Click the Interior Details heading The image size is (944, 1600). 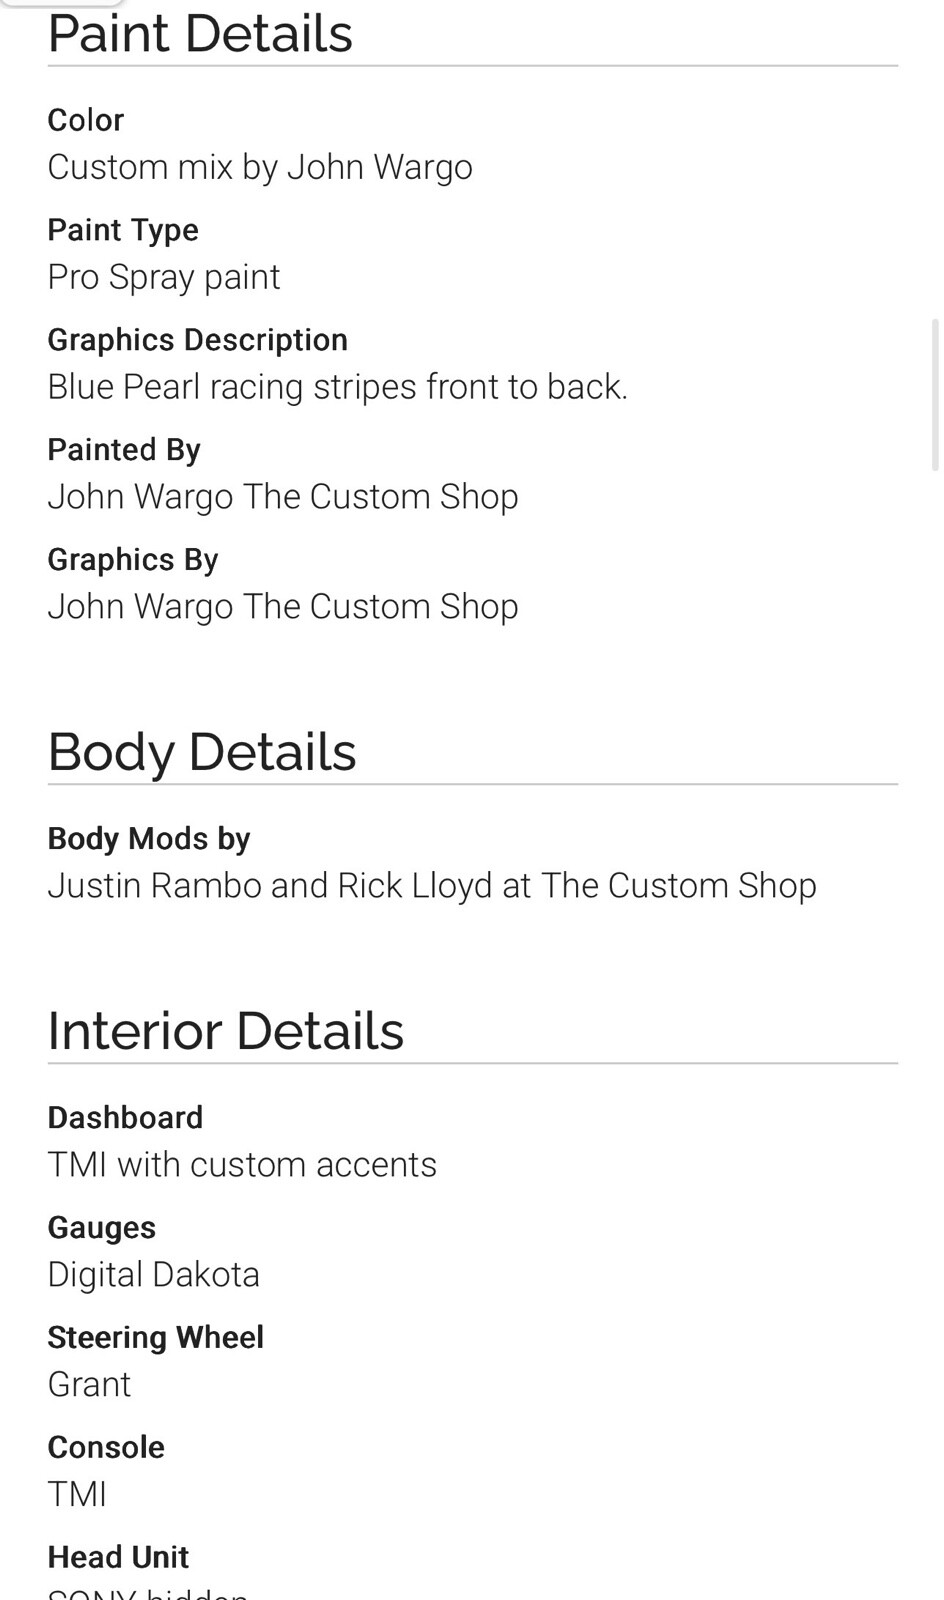click(x=226, y=1031)
